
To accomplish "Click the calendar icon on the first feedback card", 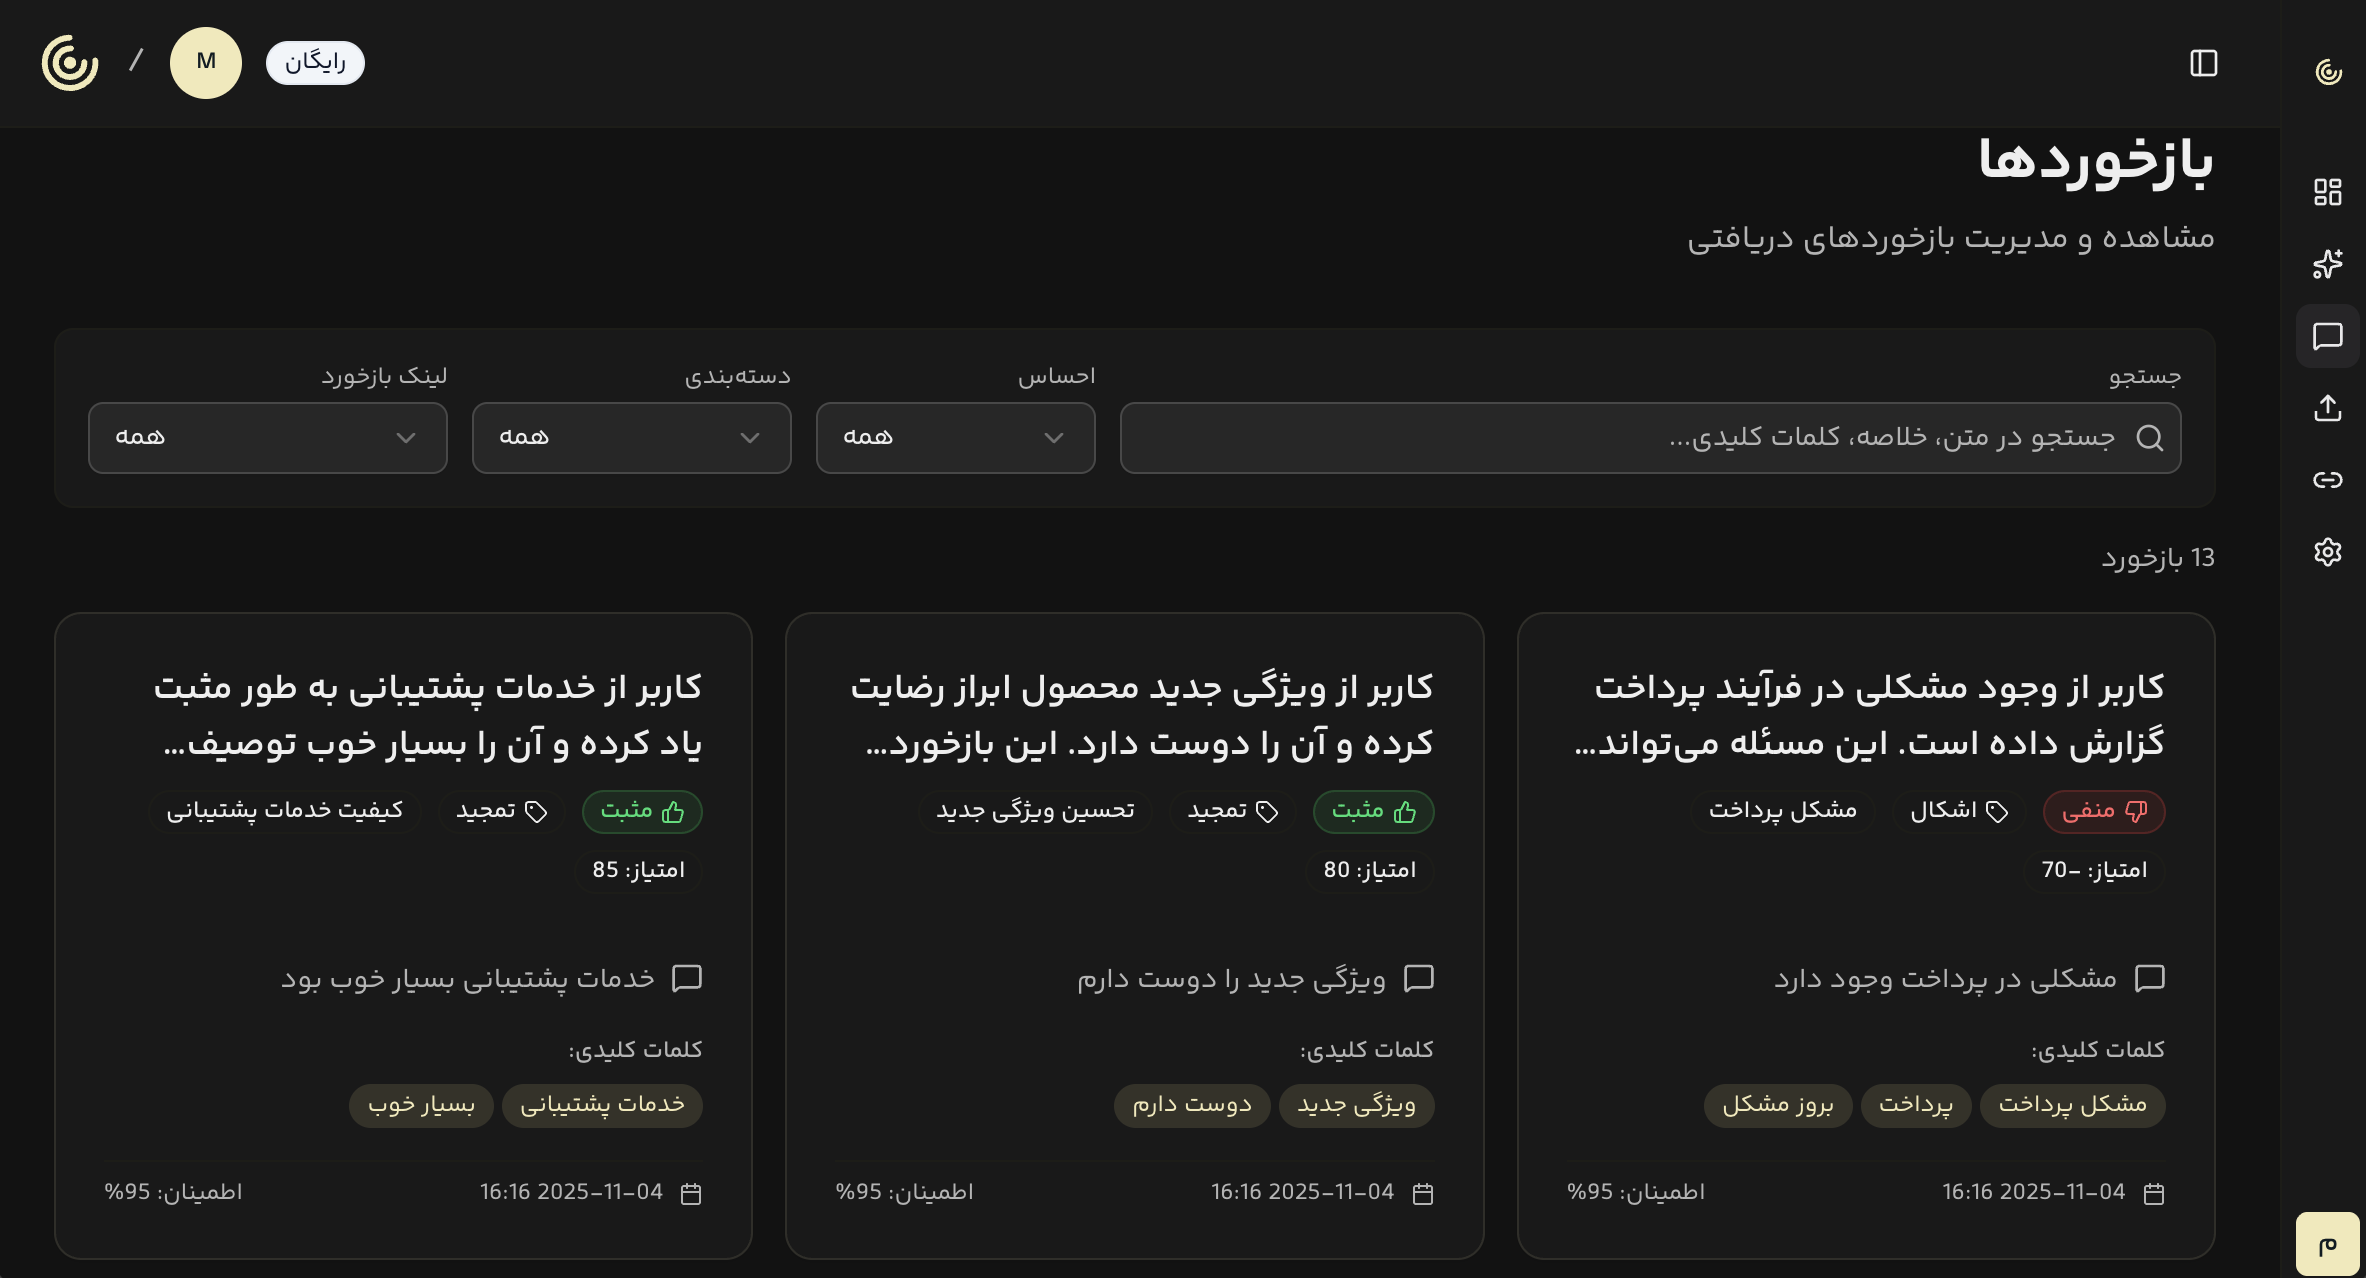I will pos(2153,1192).
